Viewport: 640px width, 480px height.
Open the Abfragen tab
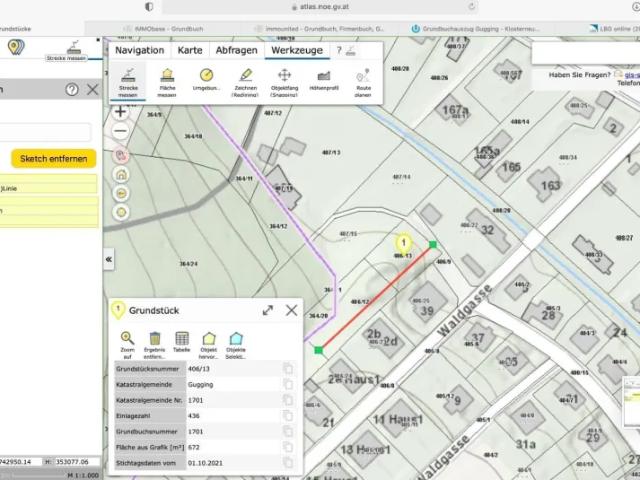coord(236,50)
